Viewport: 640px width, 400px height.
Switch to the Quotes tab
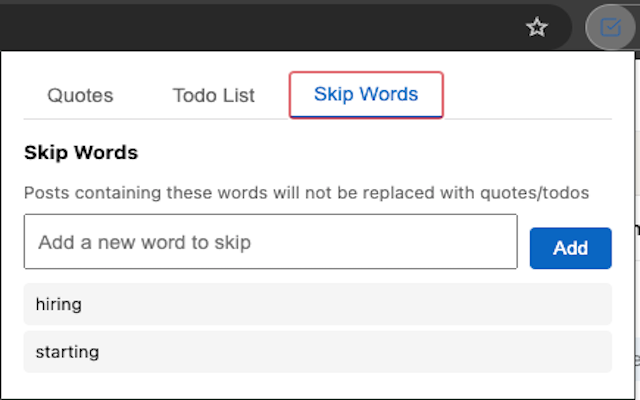pyautogui.click(x=80, y=96)
